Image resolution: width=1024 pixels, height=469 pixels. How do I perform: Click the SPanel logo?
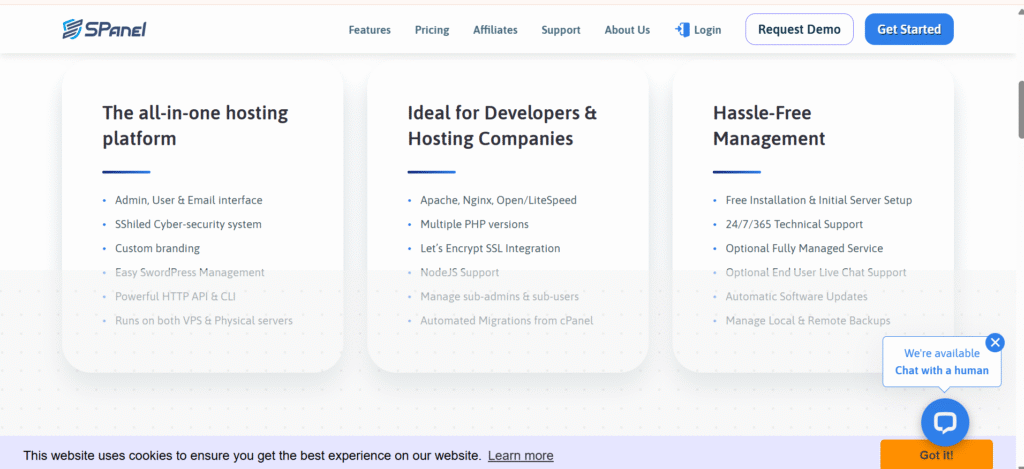pos(104,29)
